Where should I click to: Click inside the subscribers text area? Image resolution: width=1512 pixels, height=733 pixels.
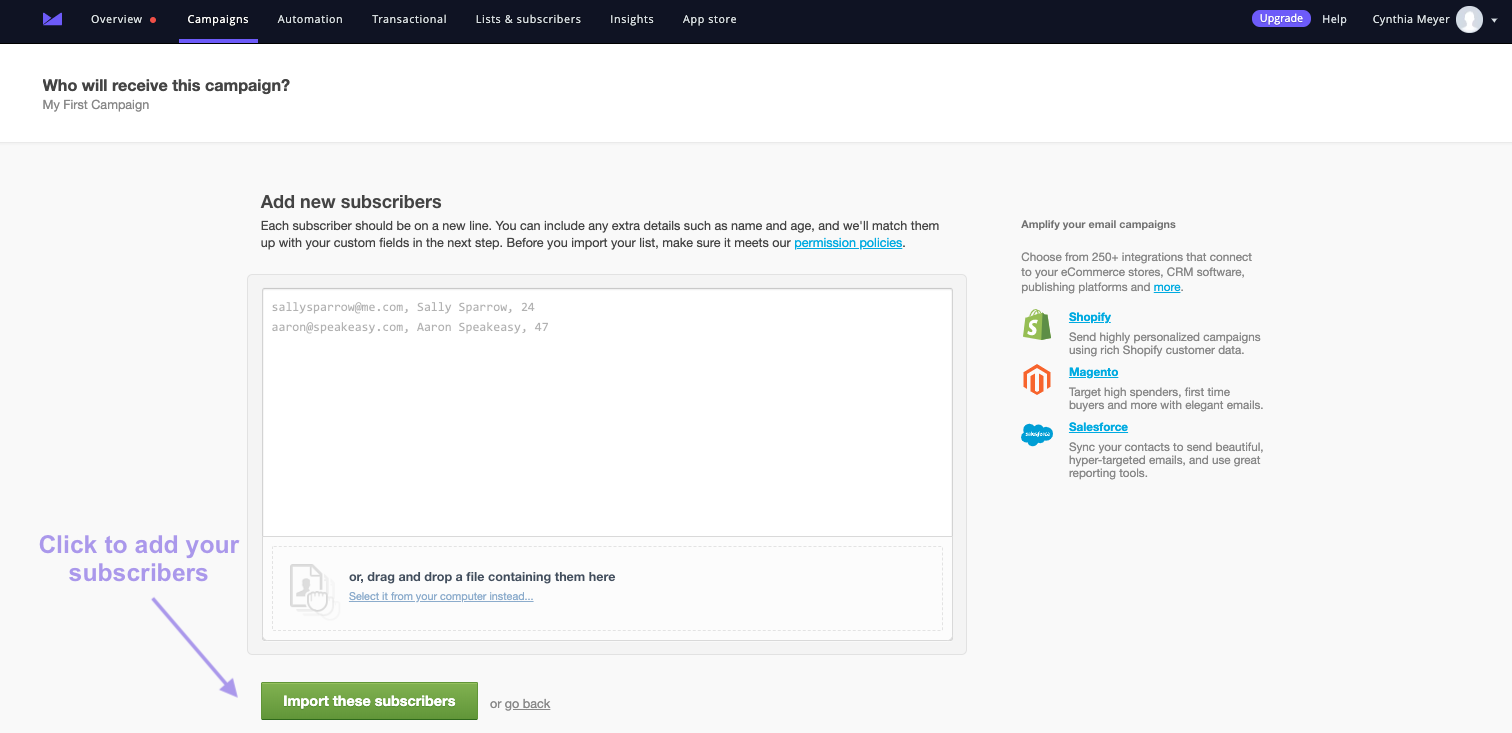(606, 410)
